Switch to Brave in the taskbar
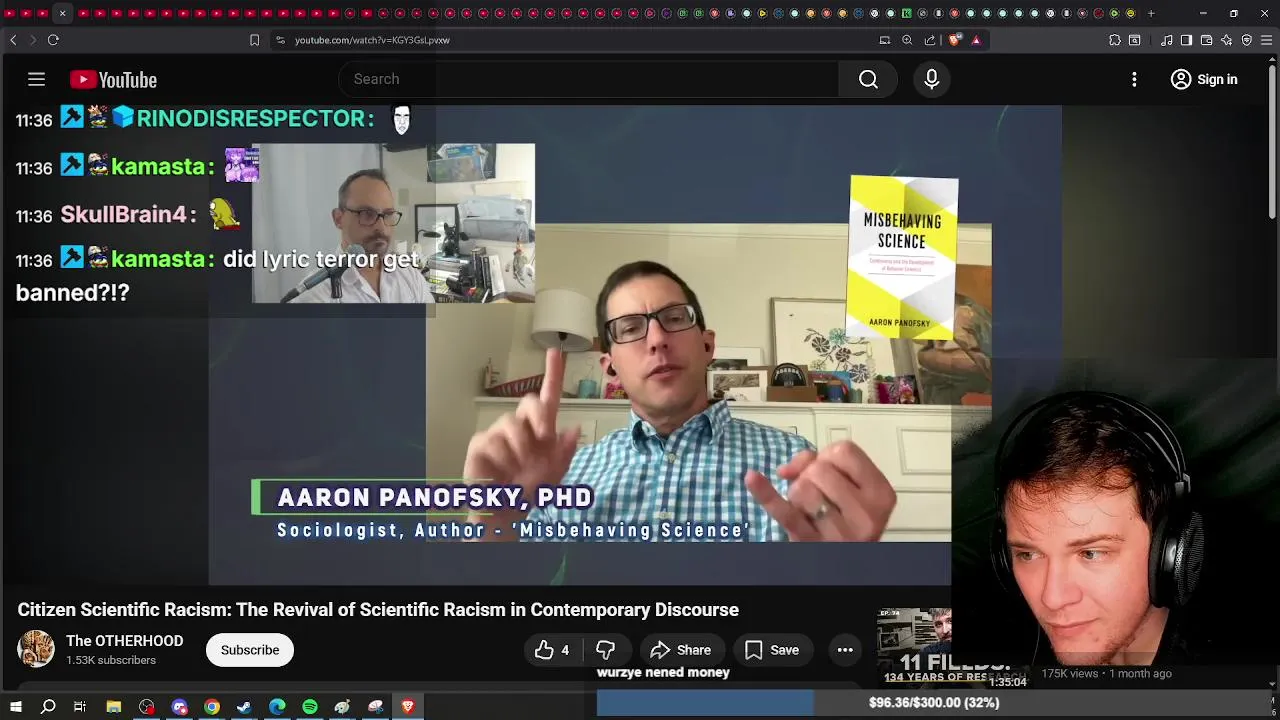1280x720 pixels. [x=408, y=707]
